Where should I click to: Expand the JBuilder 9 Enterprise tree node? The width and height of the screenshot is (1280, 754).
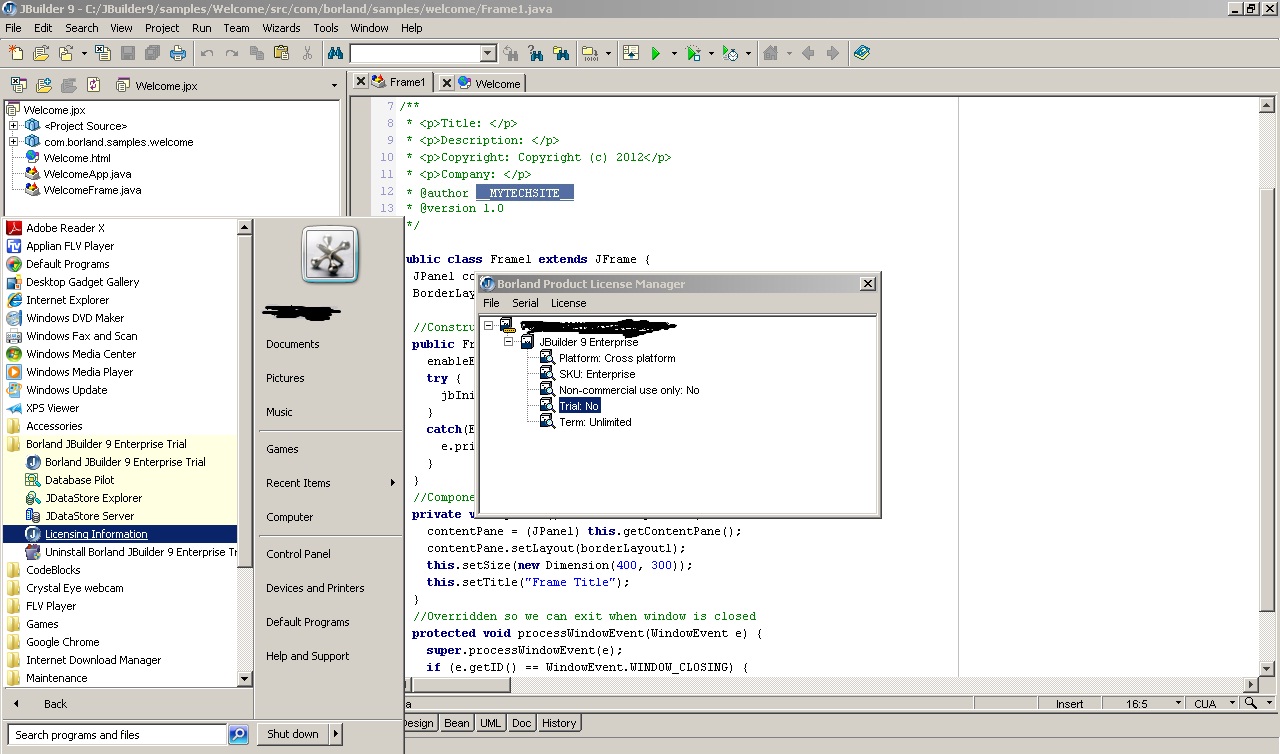[x=509, y=340]
